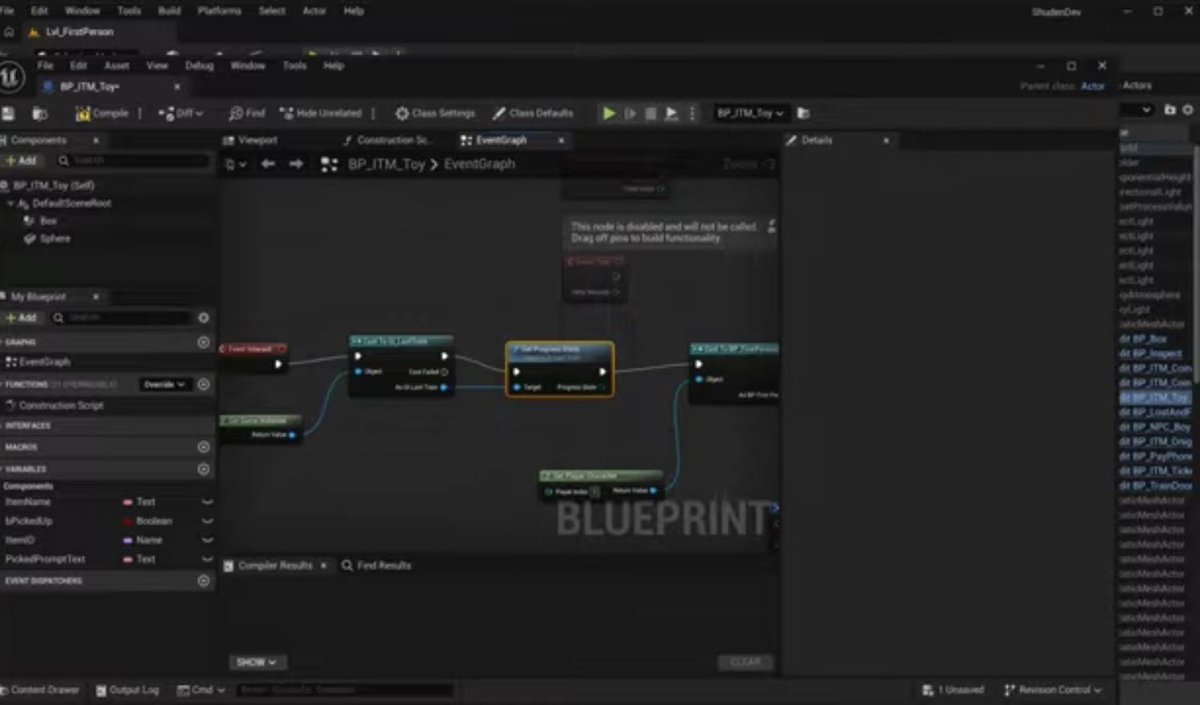Open play options three-dot menu

click(x=692, y=114)
